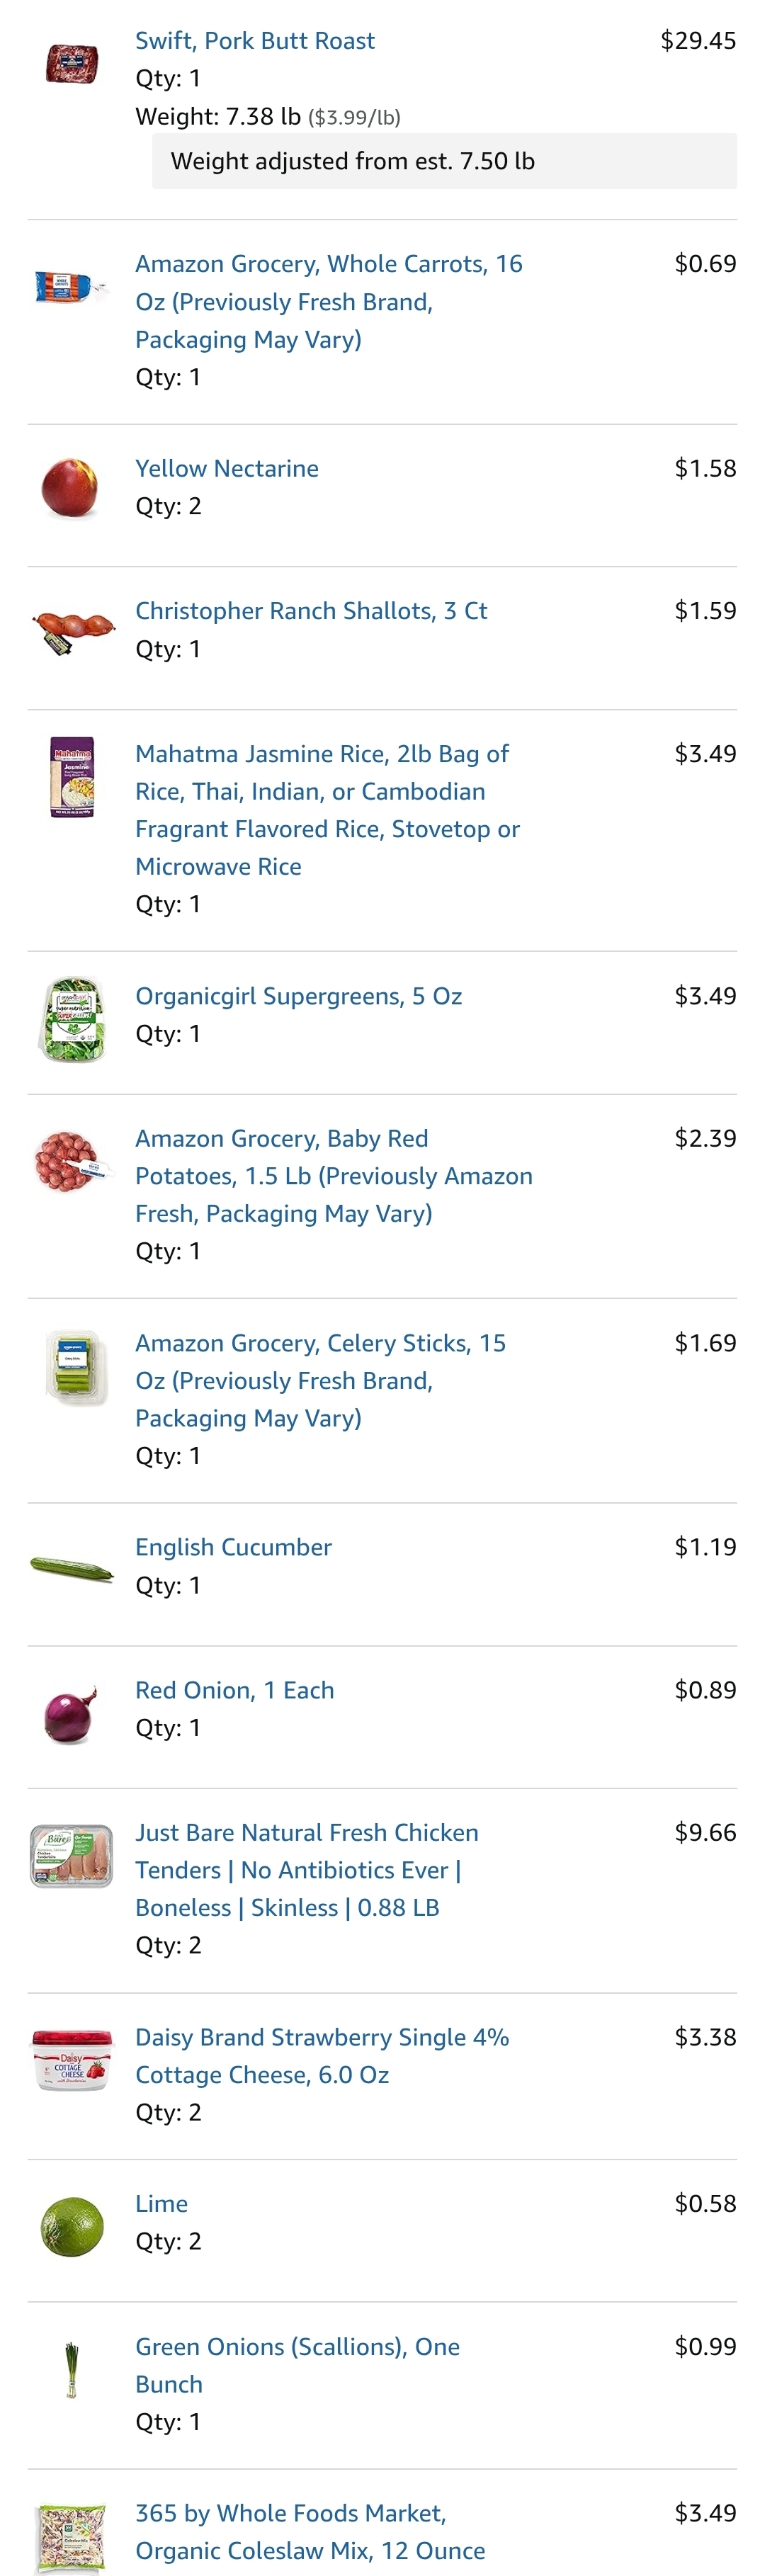Open the English Cucumber image

tap(72, 1568)
